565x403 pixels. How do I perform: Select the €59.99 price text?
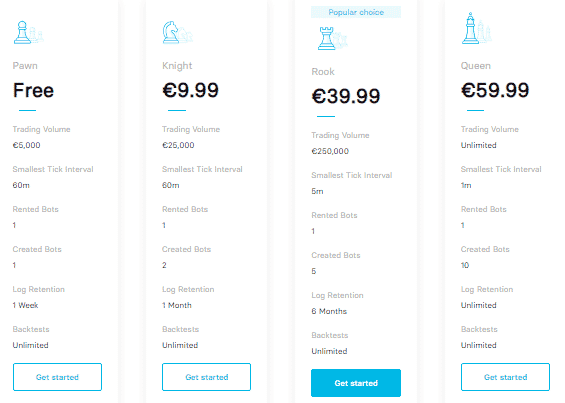[x=495, y=90]
